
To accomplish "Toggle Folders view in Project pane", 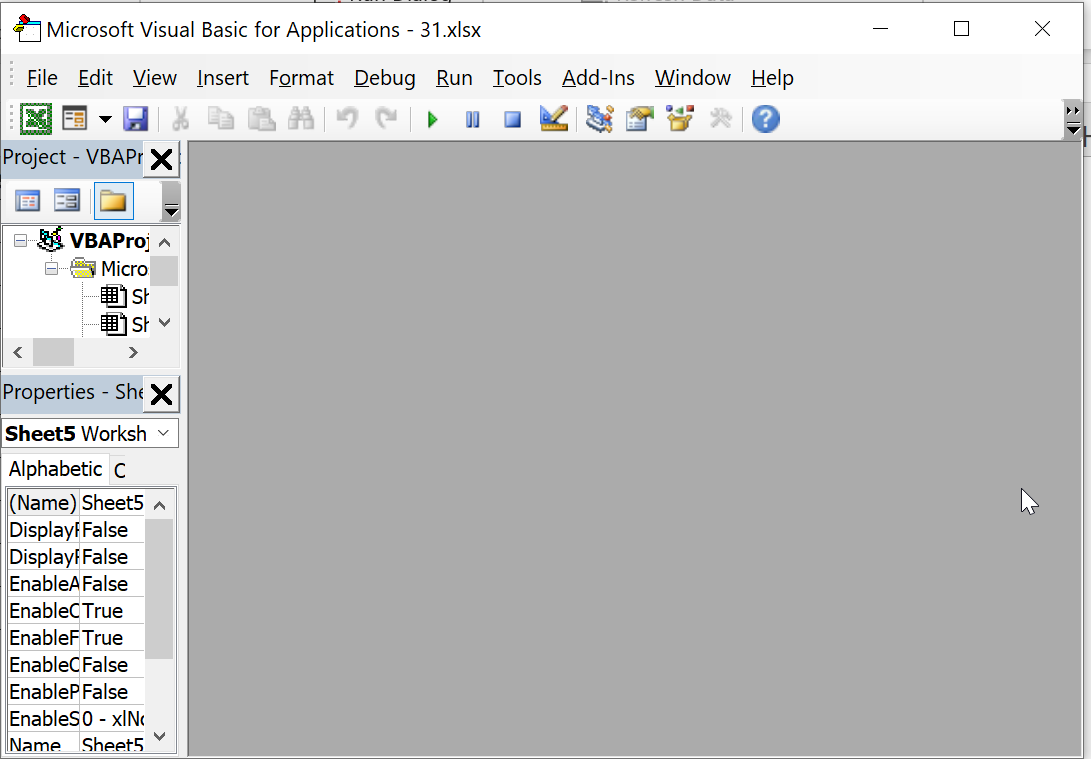I will coord(113,201).
